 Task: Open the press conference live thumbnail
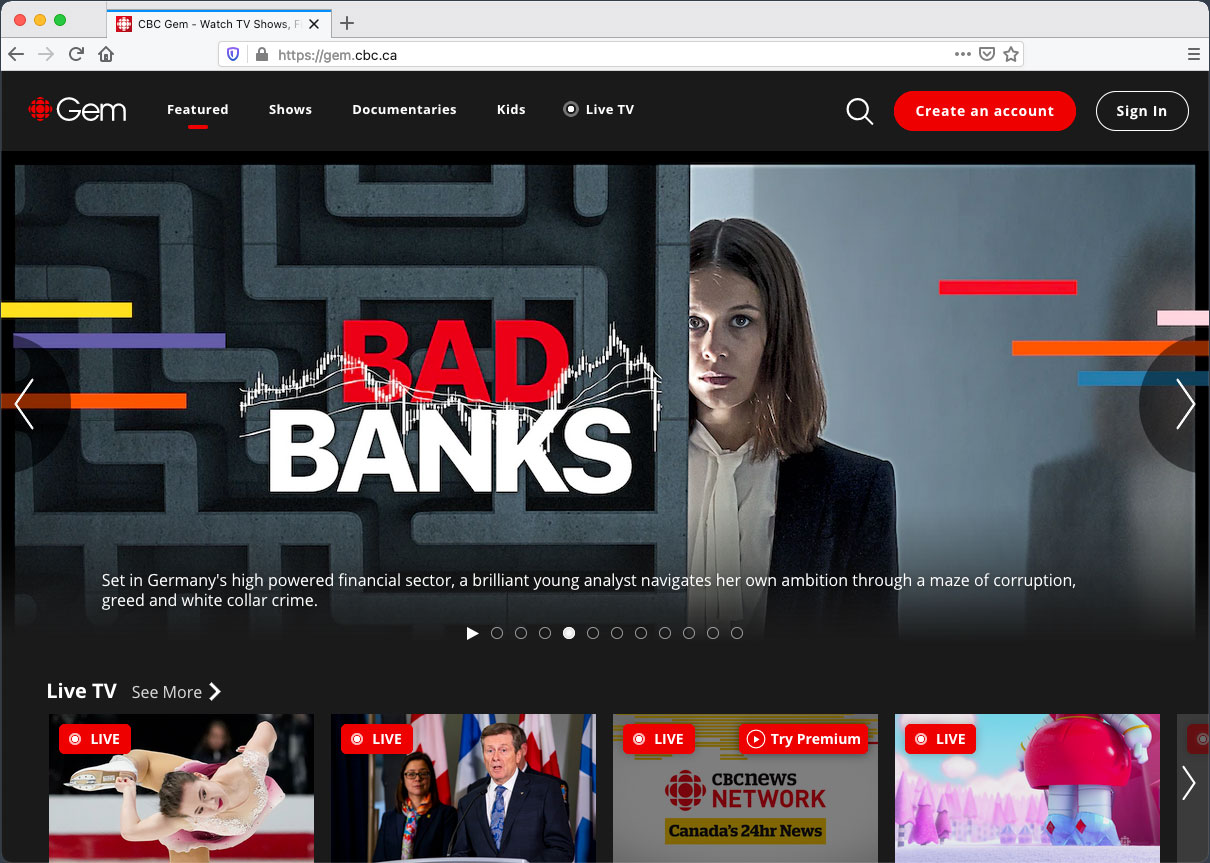(463, 788)
